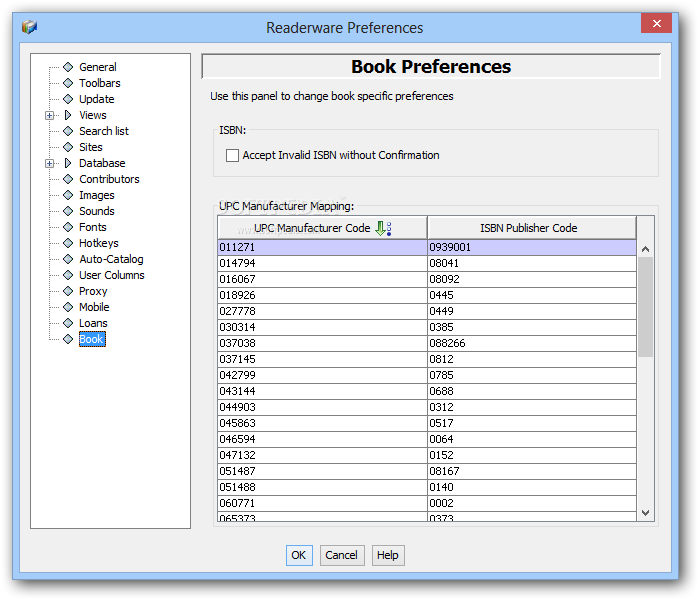Click the diamond icon next to General
Viewport: 699px width, 600px height.
click(x=68, y=67)
